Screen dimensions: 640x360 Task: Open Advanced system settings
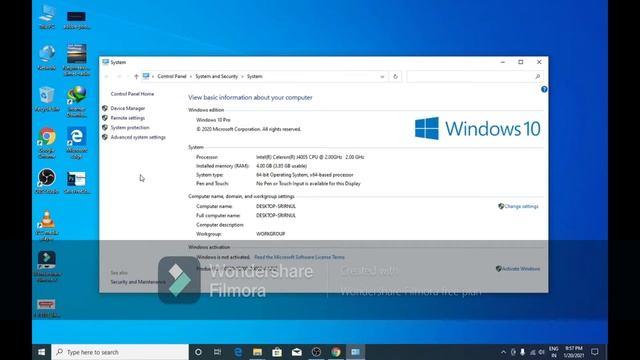click(x=138, y=137)
